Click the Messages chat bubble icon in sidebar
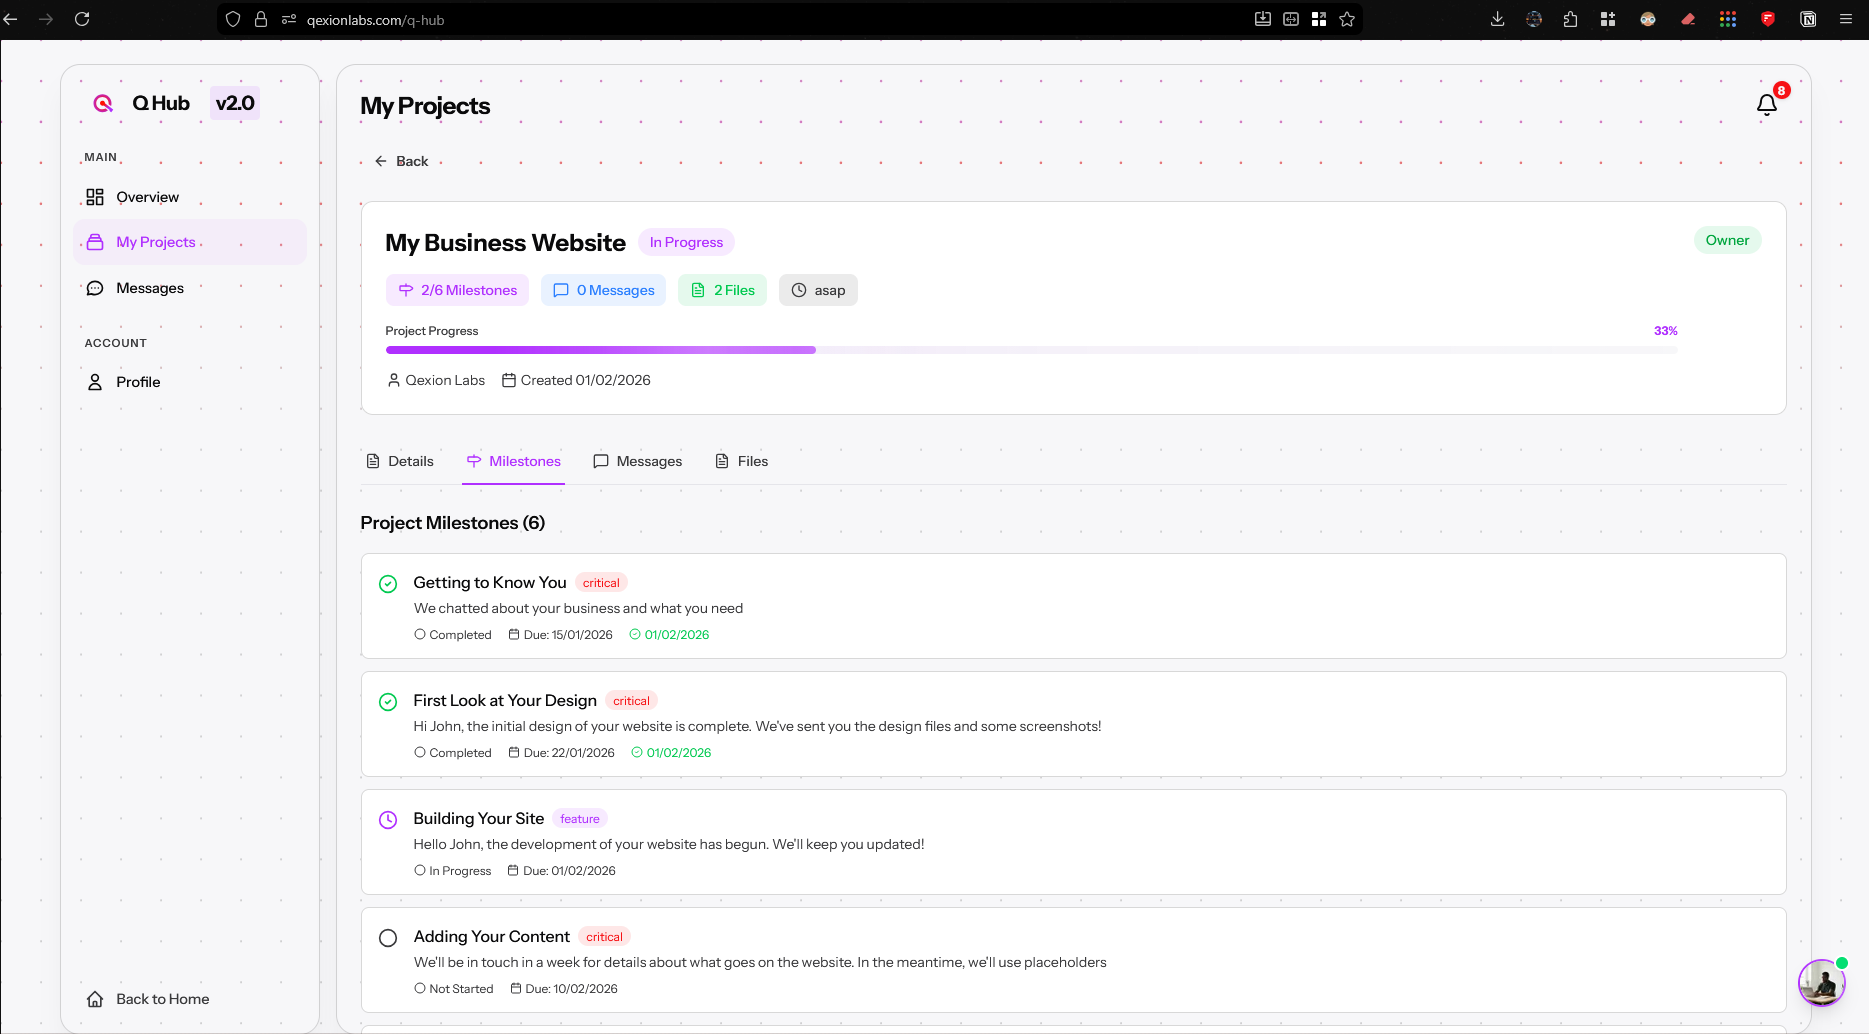Viewport: 1869px width, 1034px height. click(94, 287)
